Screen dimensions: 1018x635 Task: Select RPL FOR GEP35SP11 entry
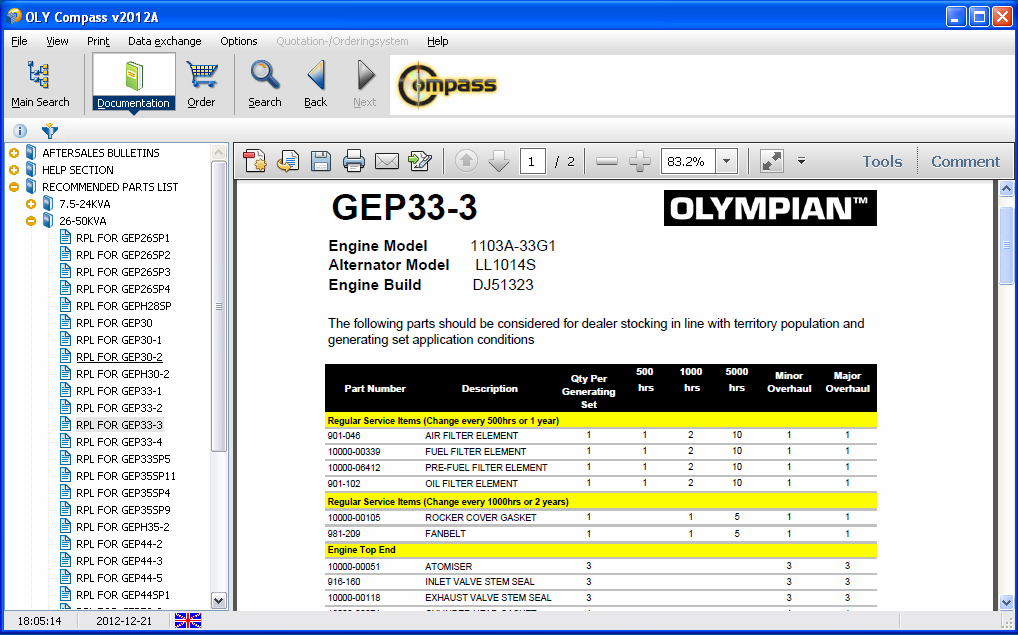click(x=126, y=475)
